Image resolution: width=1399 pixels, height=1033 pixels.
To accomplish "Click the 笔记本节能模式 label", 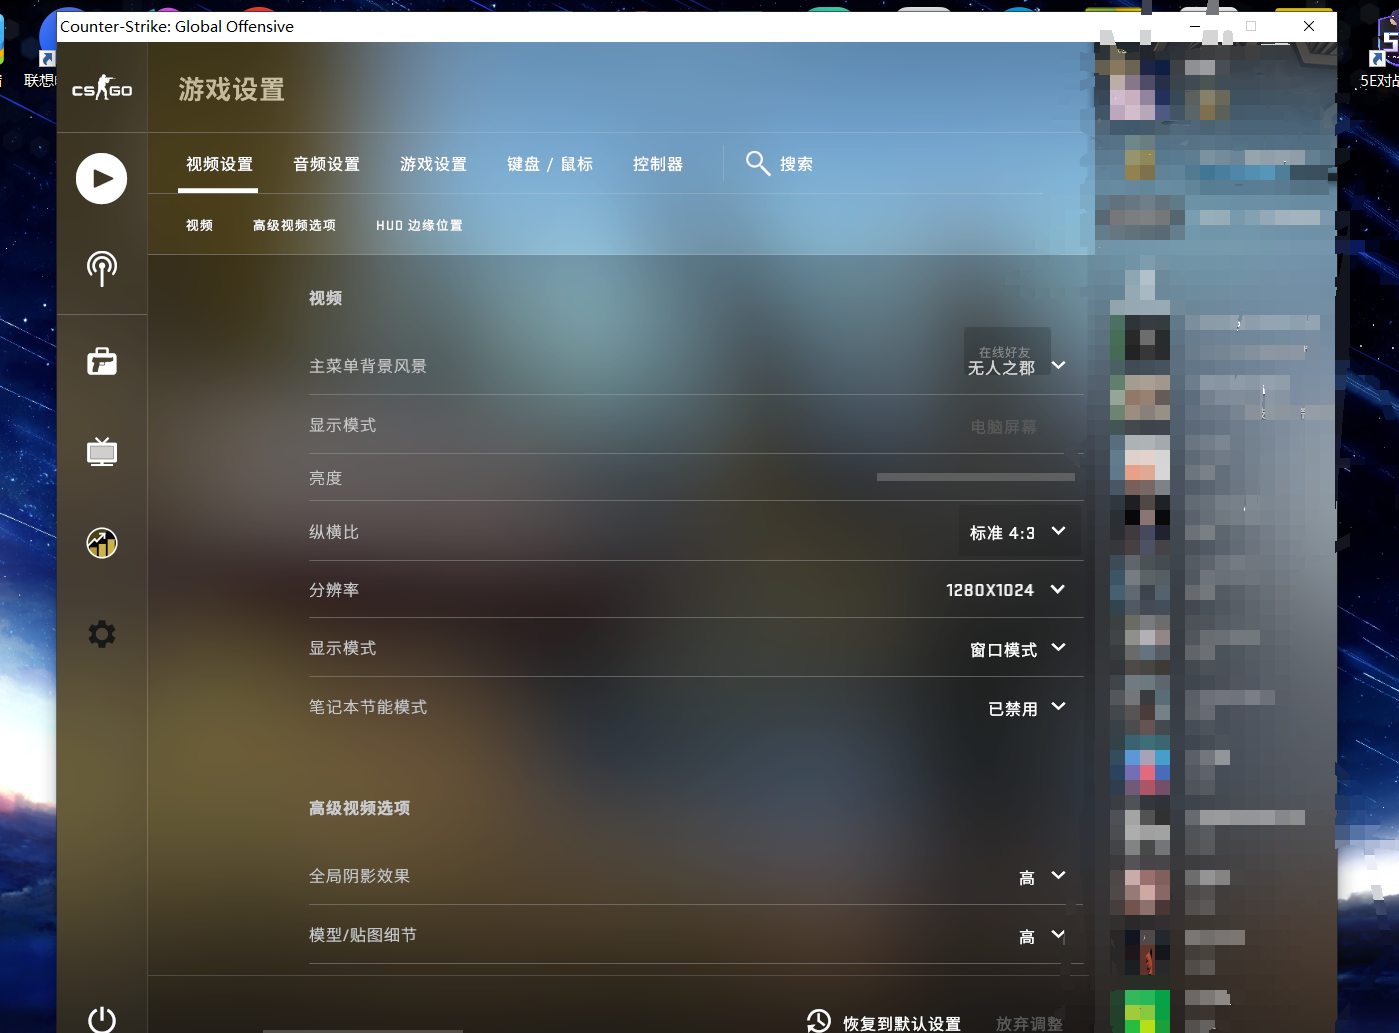I will [x=368, y=707].
